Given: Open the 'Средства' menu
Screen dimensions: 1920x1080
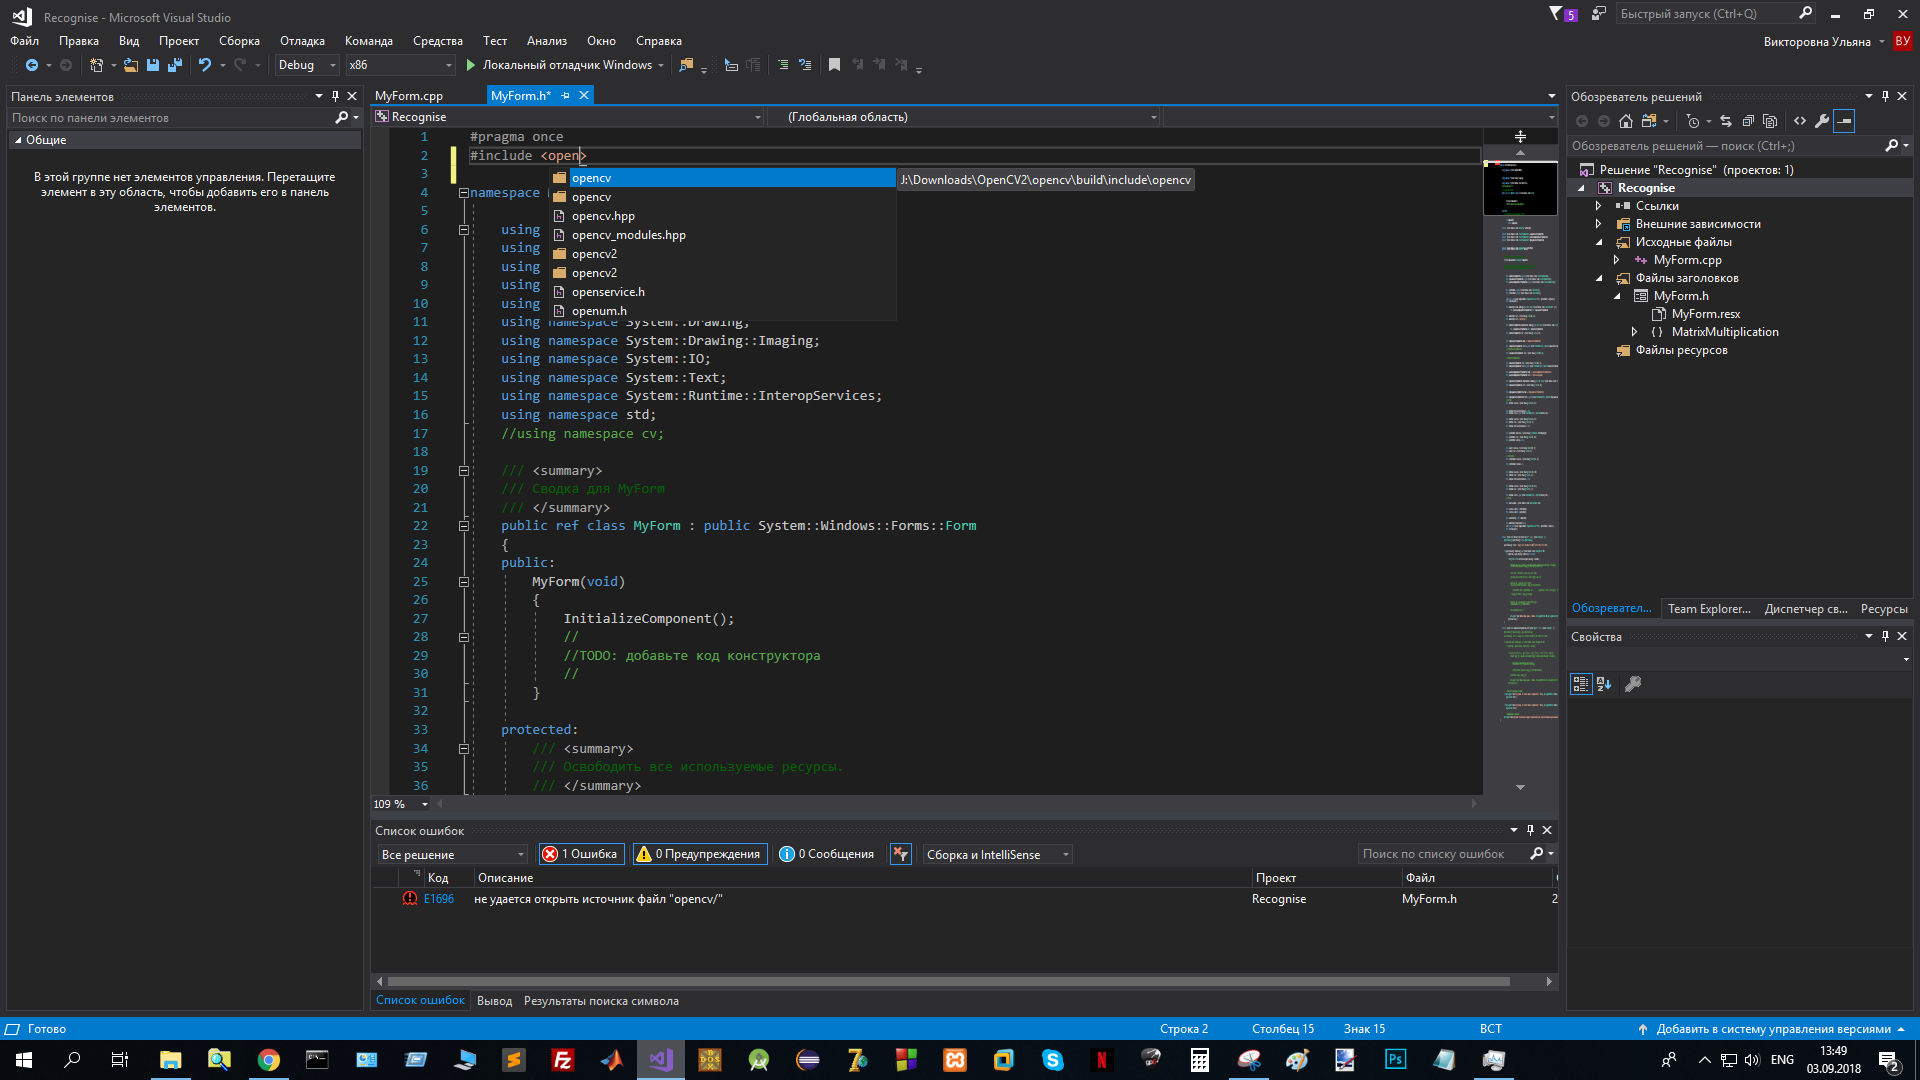Looking at the screenshot, I should point(438,41).
